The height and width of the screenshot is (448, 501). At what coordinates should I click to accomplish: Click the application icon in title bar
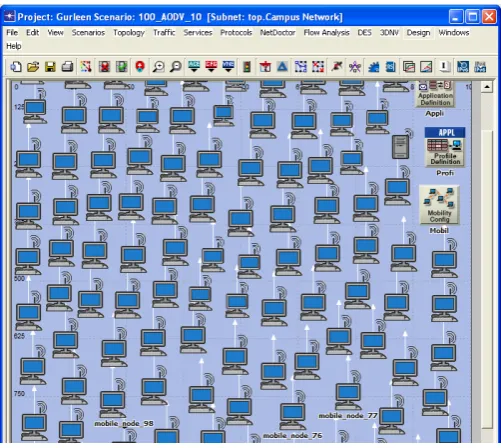[x=10, y=16]
